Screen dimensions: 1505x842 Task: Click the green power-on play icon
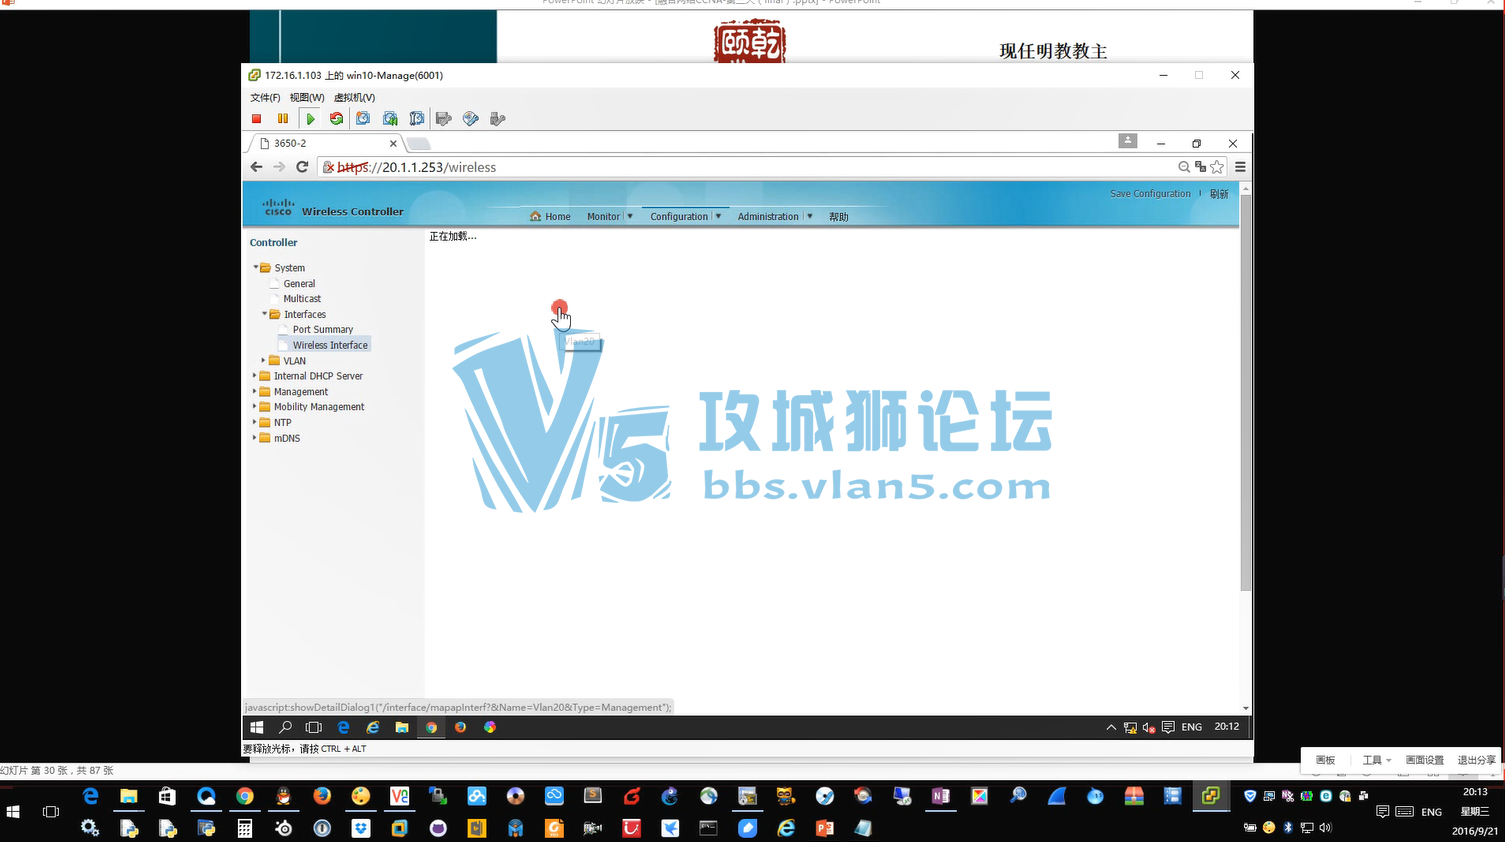[x=310, y=119]
